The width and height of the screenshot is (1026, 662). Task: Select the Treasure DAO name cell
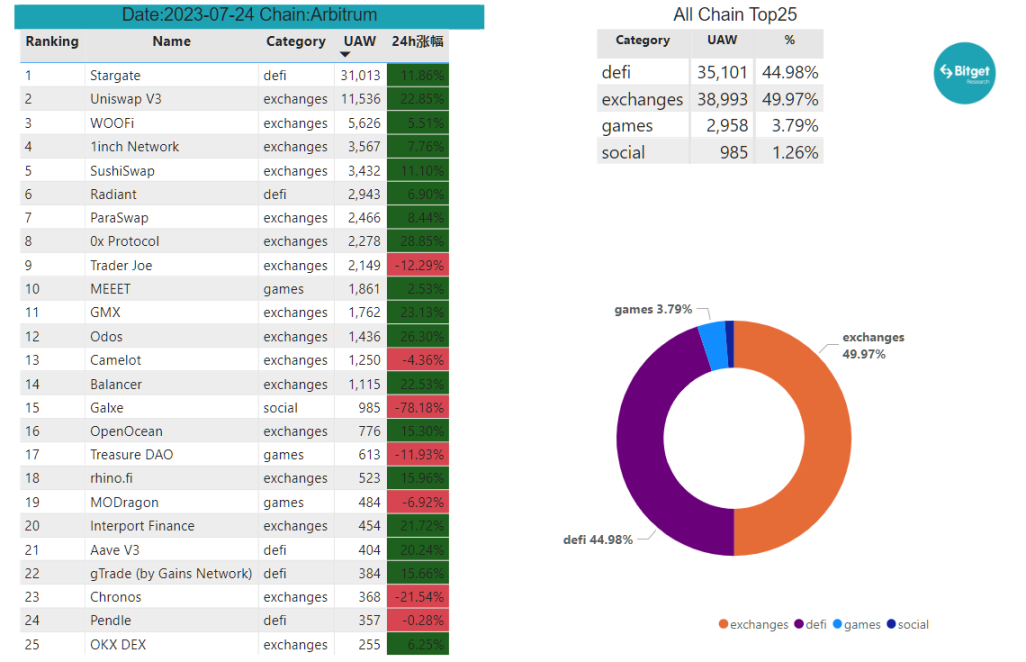coord(132,455)
